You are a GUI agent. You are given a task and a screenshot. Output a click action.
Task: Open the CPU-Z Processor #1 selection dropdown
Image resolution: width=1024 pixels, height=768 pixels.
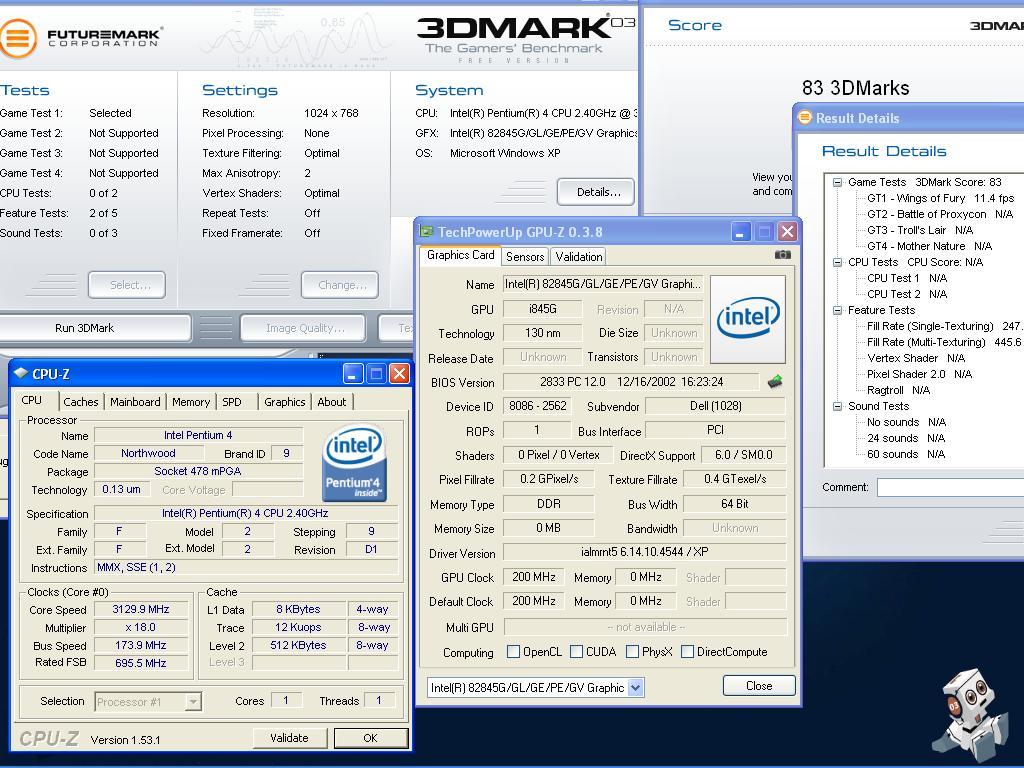193,702
